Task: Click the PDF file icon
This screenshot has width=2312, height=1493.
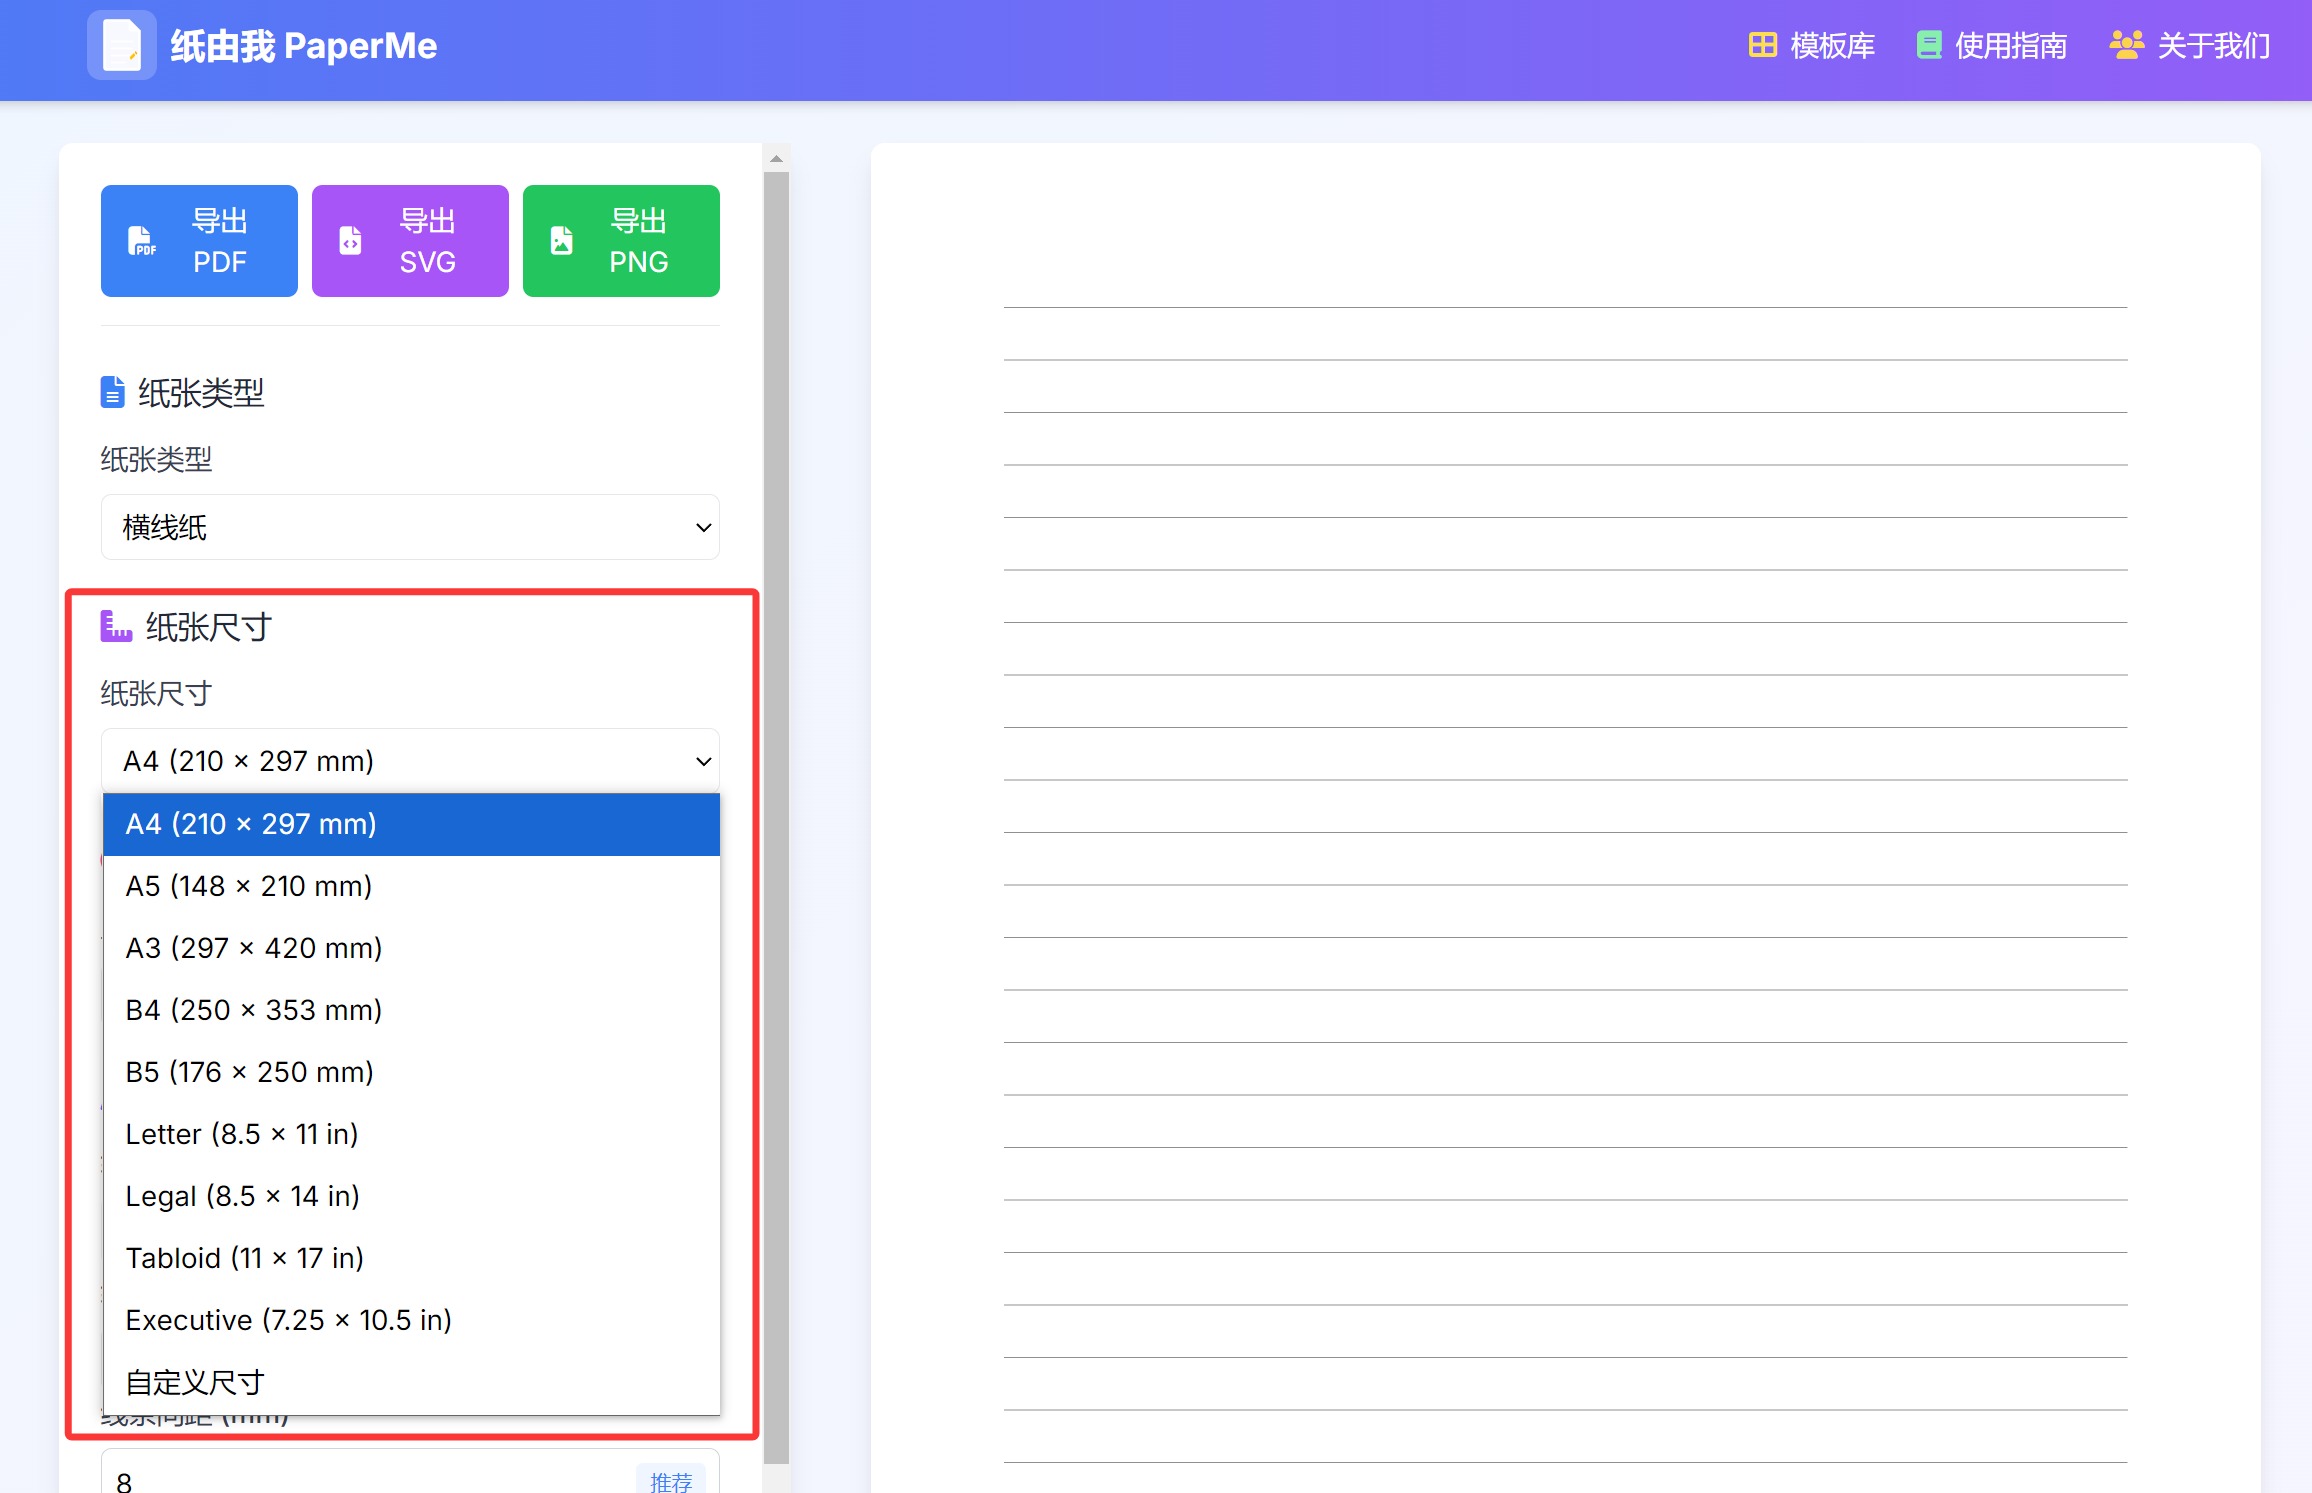Action: [142, 241]
